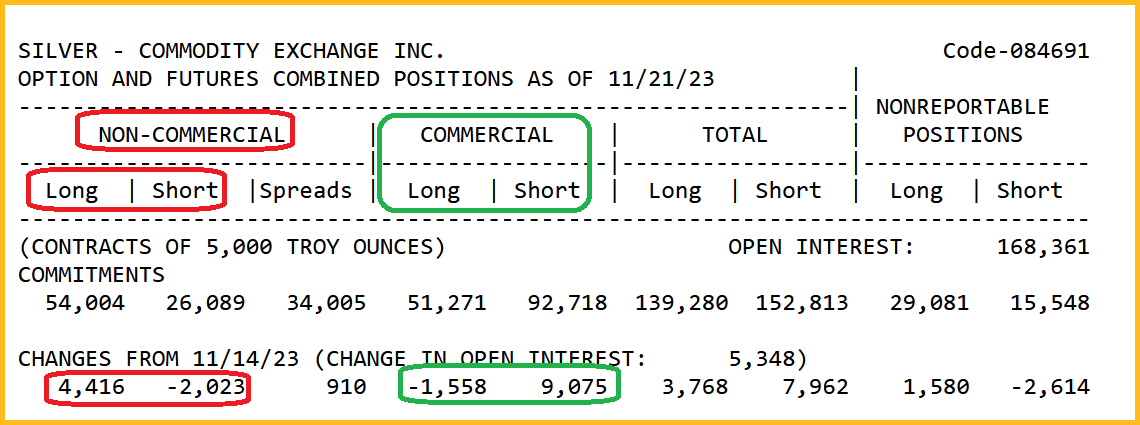Screen dimensions: 1140x425
Task: Click the TOTAL column heading
Action: click(734, 135)
